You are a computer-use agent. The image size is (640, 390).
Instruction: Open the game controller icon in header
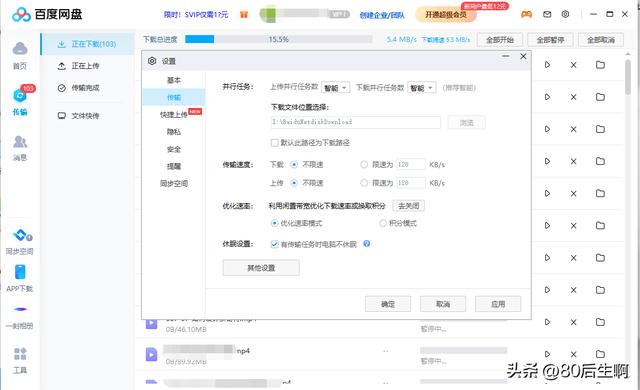pyautogui.click(x=526, y=14)
